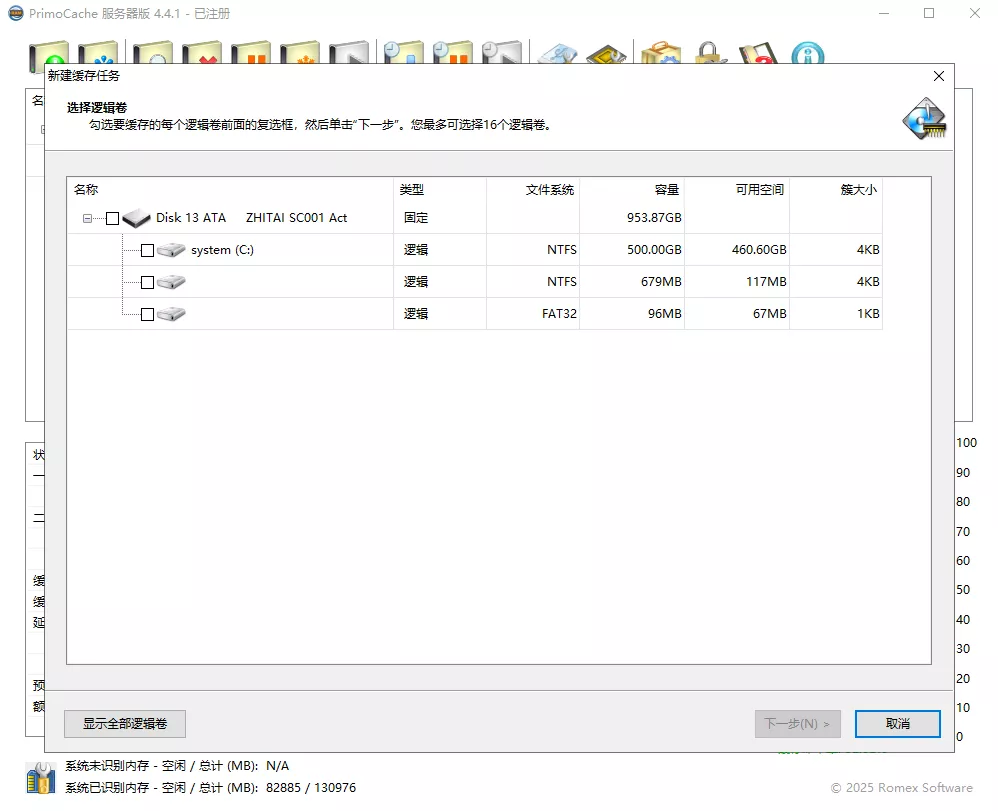This screenshot has height=811, width=998.
Task: Click the 96MB FAT32 volume drive icon
Action: tap(171, 314)
